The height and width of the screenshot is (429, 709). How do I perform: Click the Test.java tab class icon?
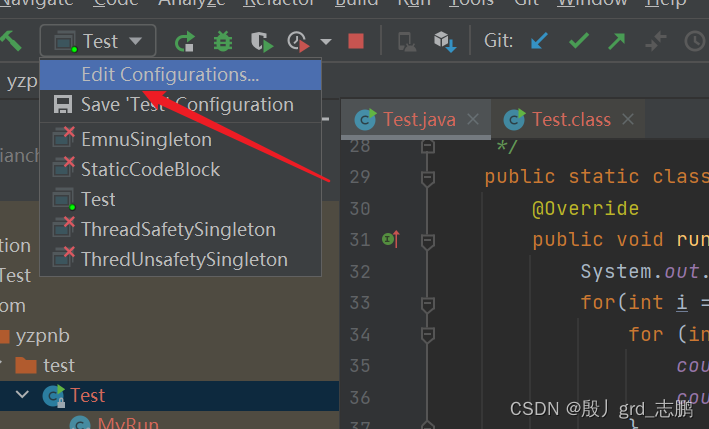click(365, 119)
